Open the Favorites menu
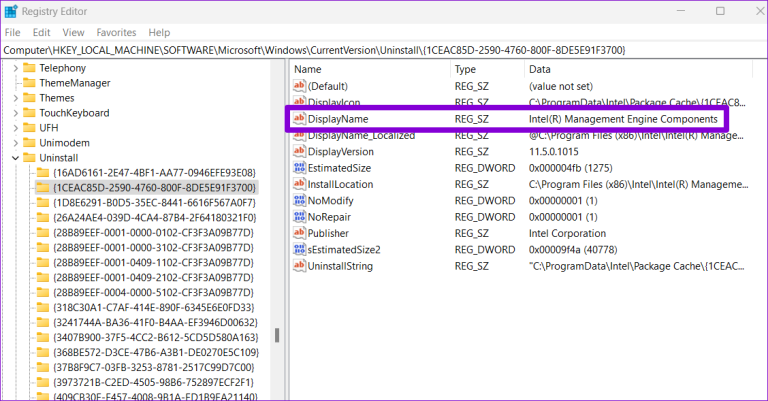768x401 pixels. tap(116, 32)
